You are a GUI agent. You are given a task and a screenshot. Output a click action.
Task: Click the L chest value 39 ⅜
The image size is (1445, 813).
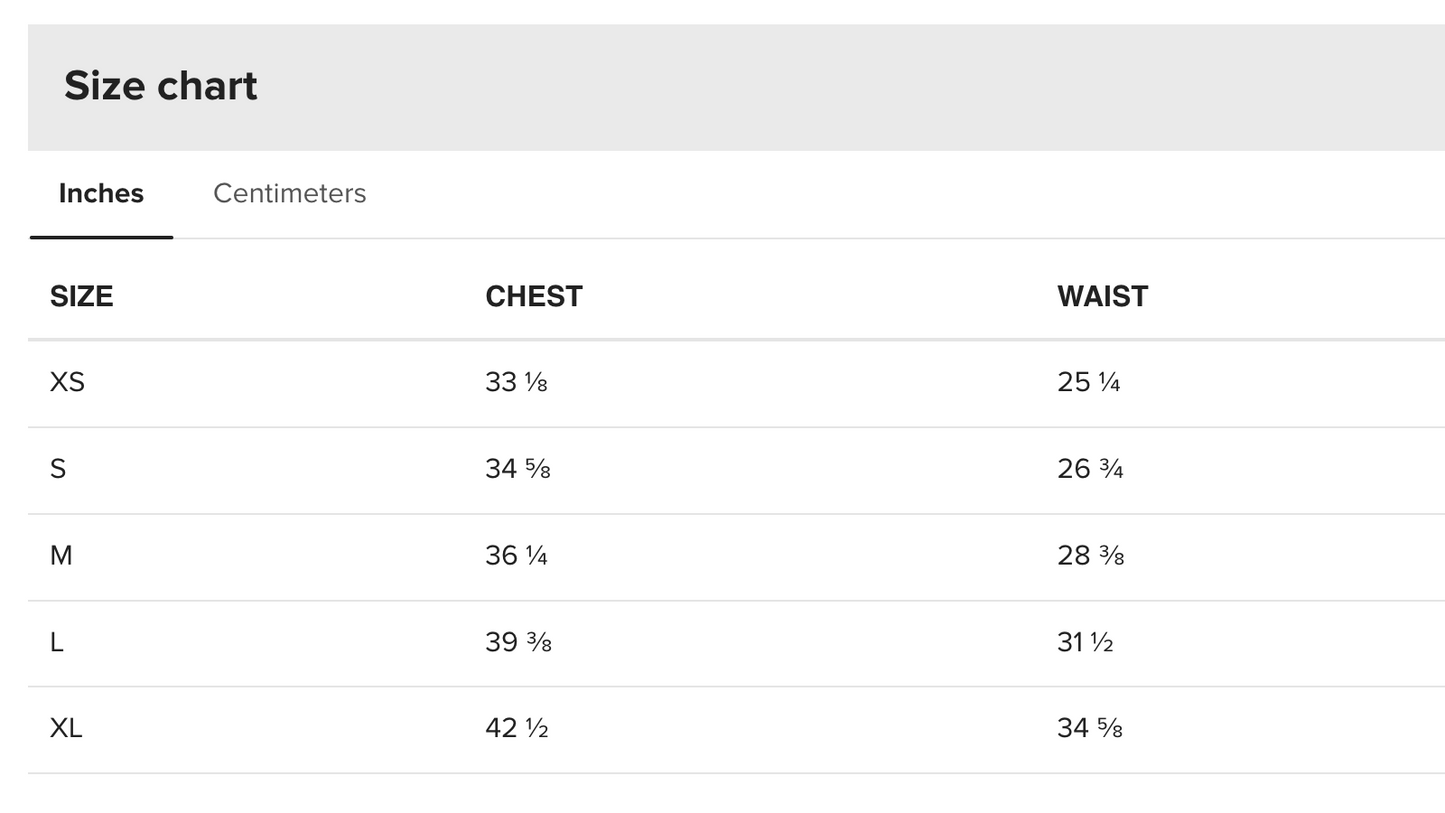[x=518, y=642]
